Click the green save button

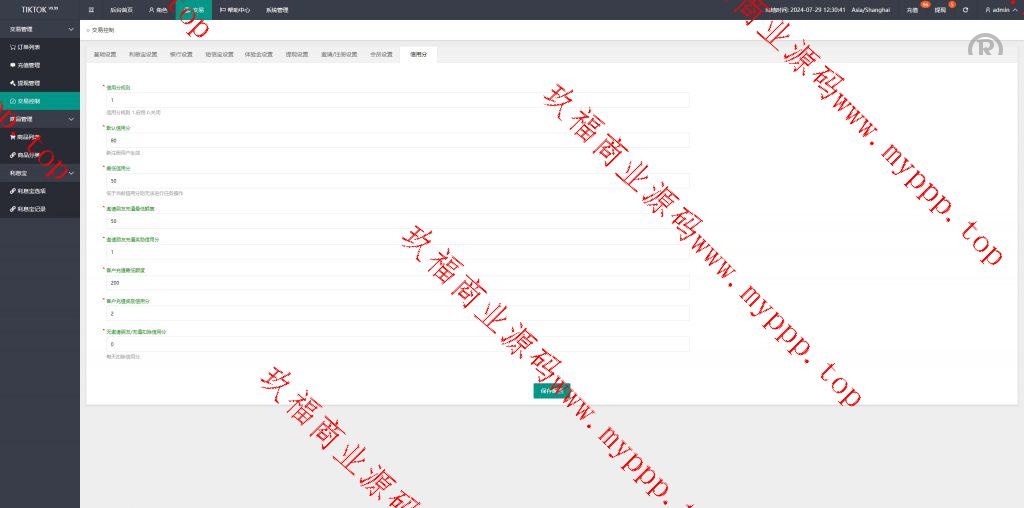click(551, 391)
